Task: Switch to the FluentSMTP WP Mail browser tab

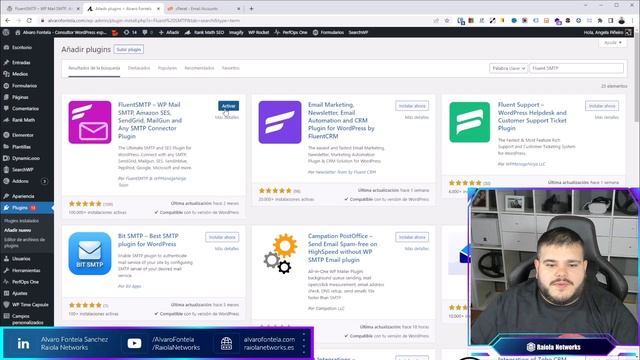Action: (x=42, y=9)
